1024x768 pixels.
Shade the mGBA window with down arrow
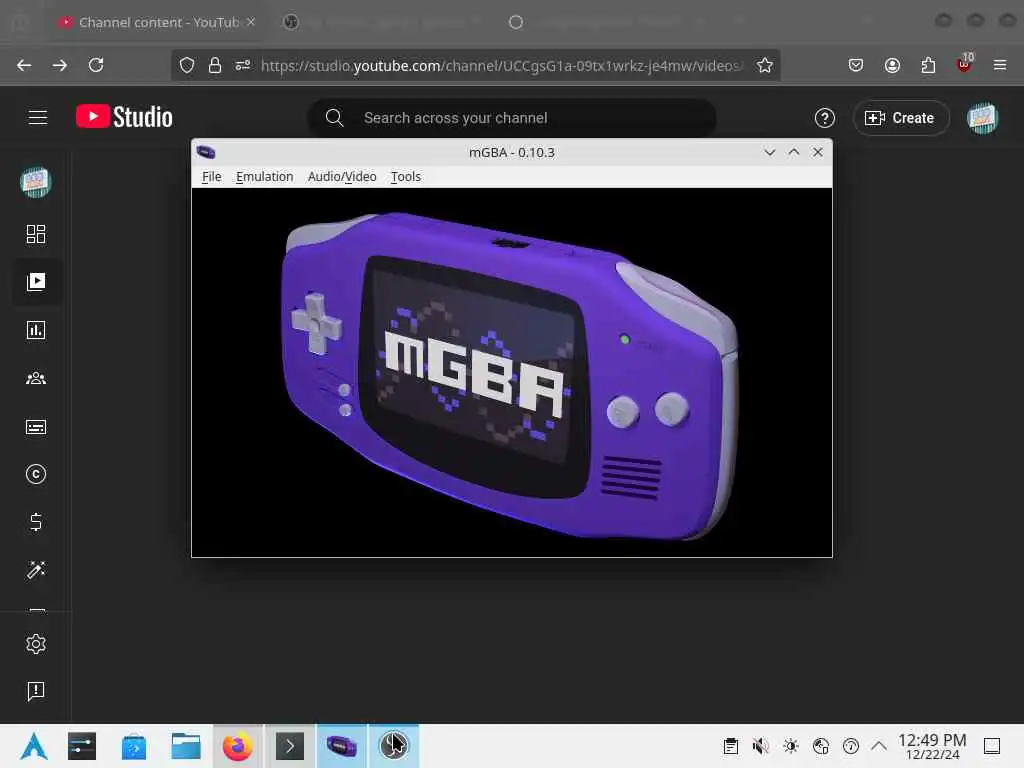[x=770, y=152]
